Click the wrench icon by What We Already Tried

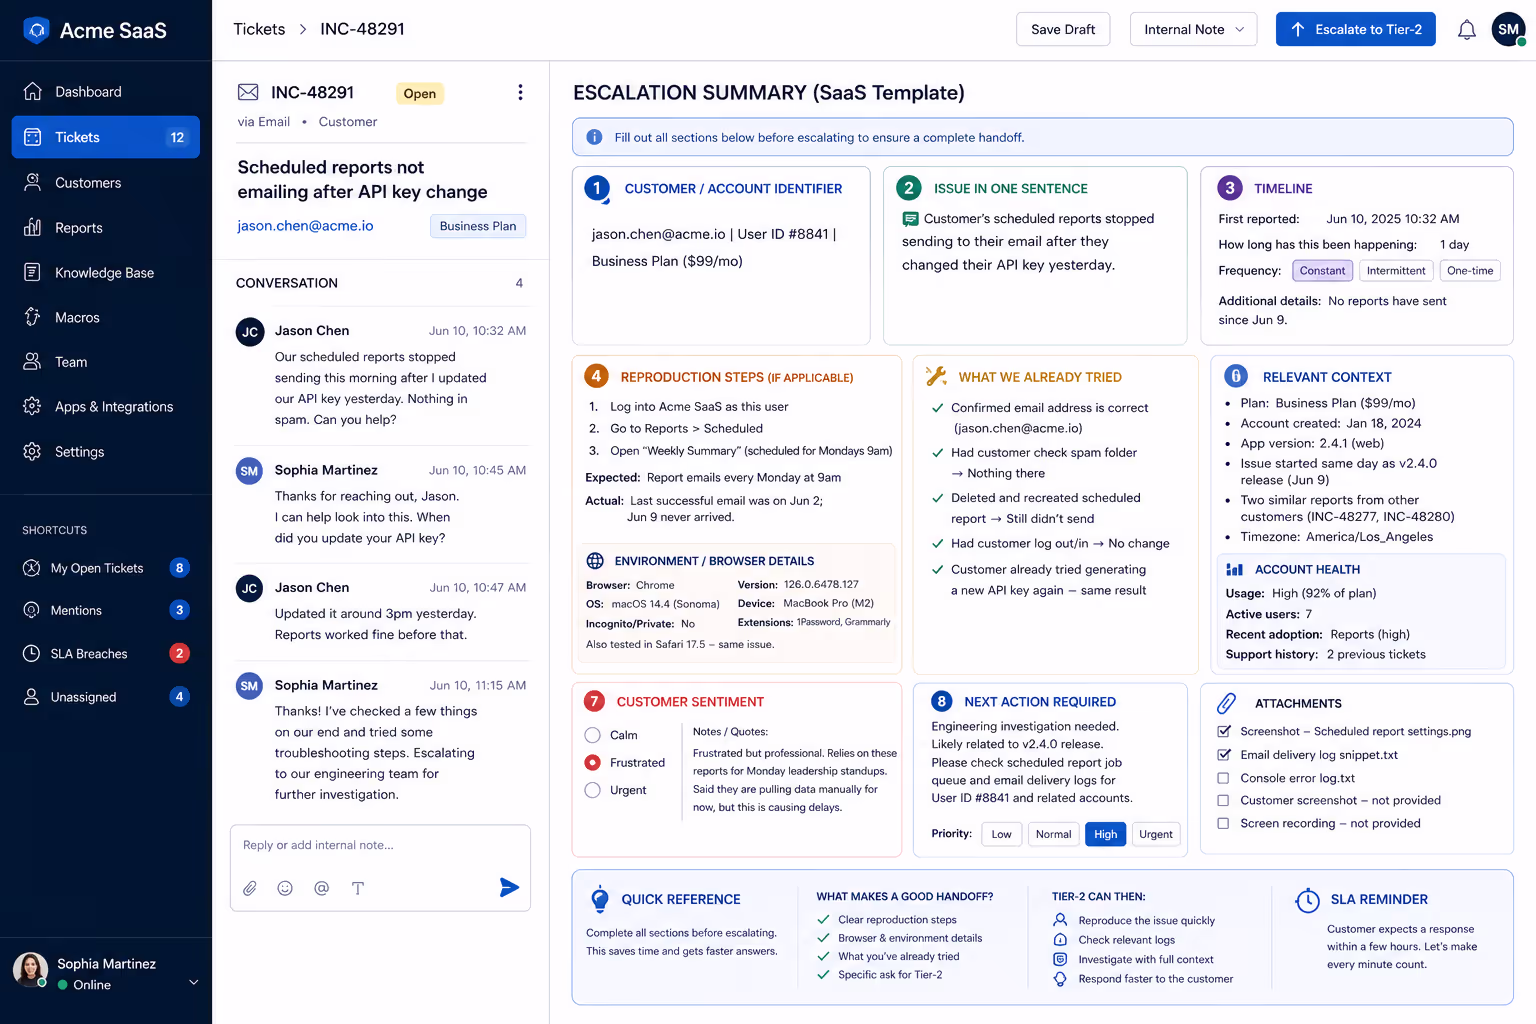936,376
